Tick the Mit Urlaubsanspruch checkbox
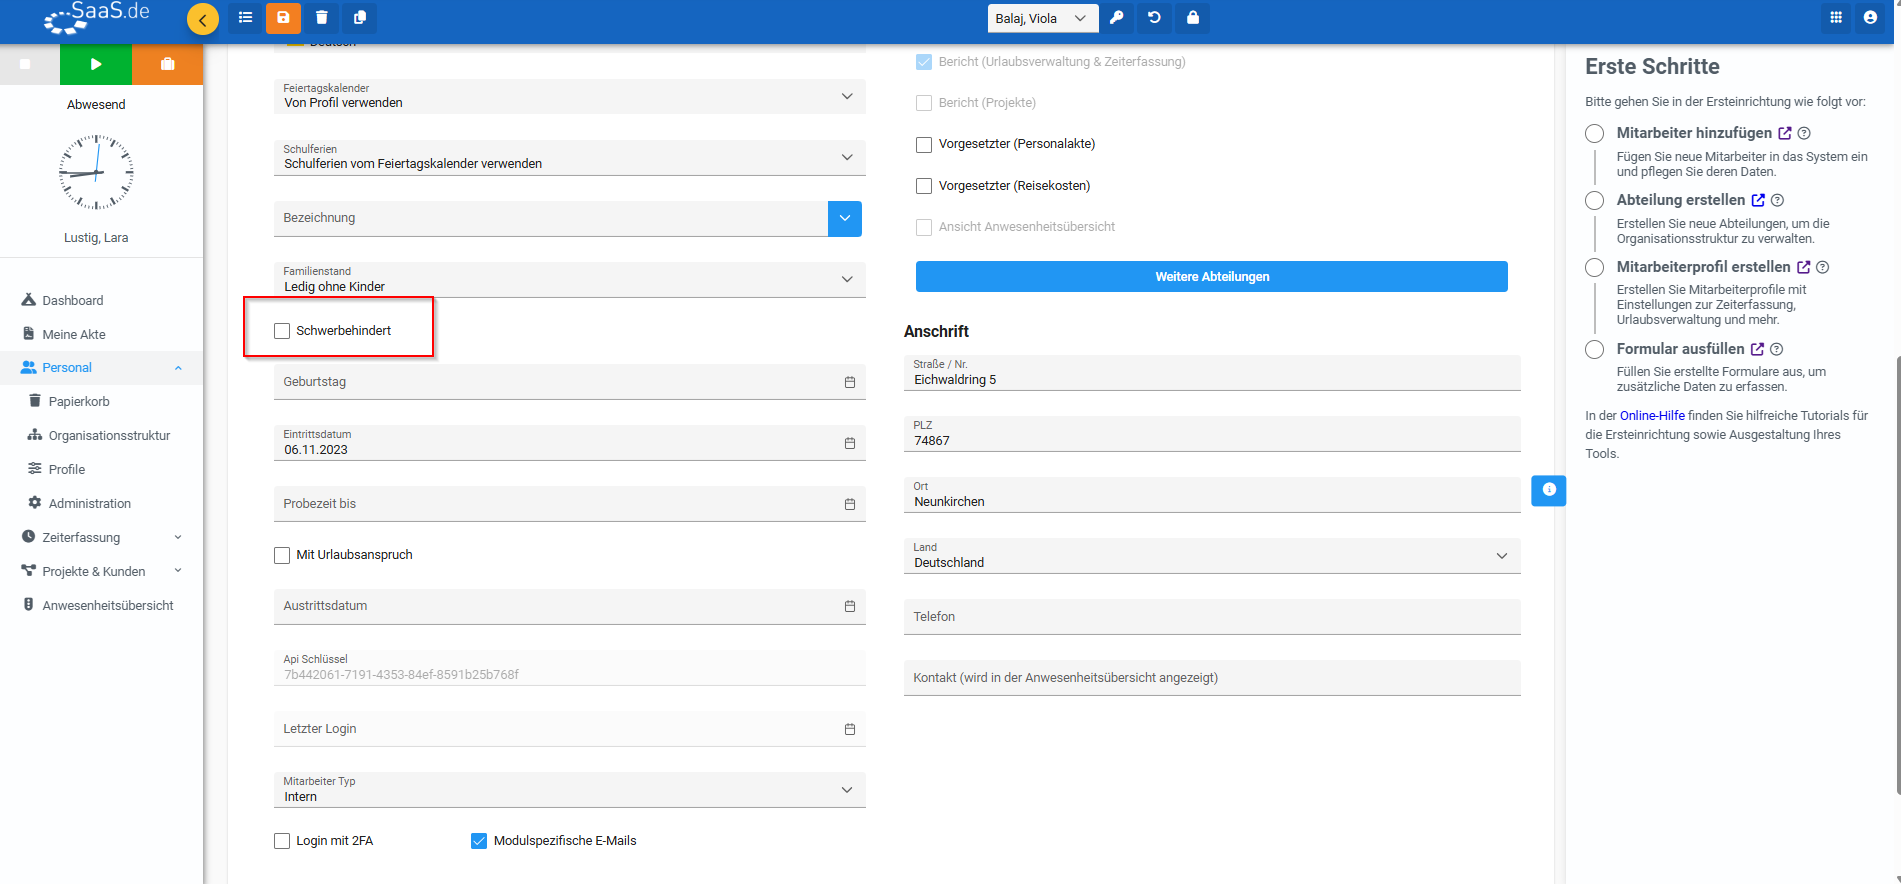This screenshot has width=1901, height=884. click(x=282, y=555)
